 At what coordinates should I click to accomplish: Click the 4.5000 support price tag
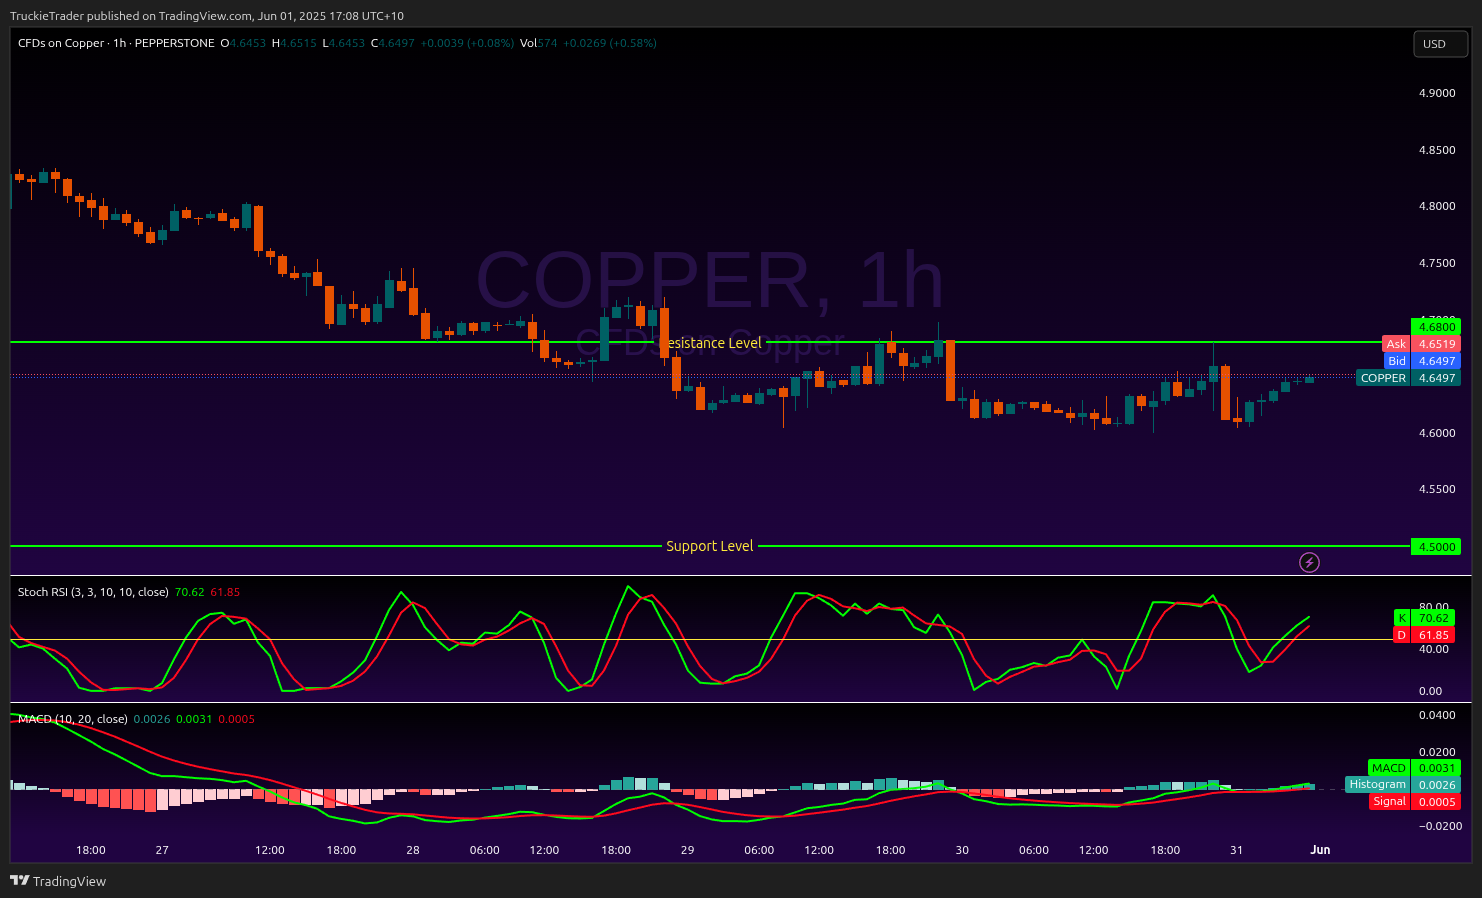1436,547
